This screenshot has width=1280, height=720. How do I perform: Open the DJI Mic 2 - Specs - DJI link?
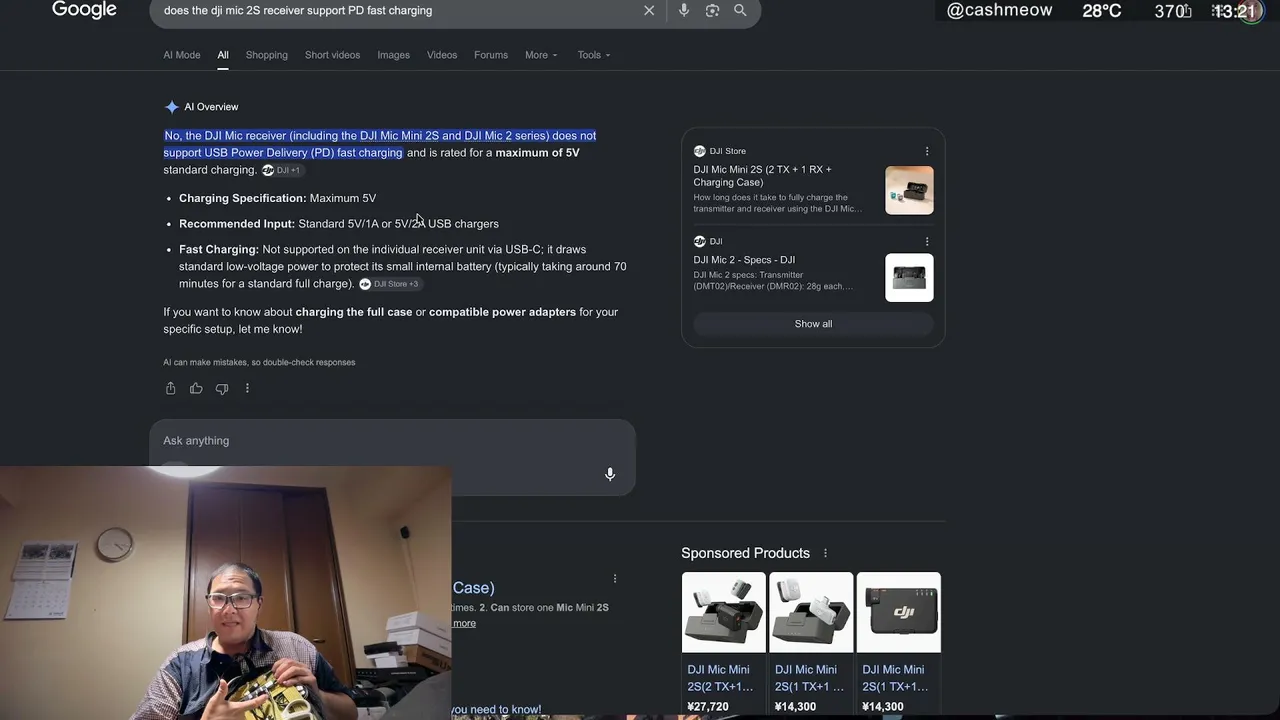click(744, 260)
